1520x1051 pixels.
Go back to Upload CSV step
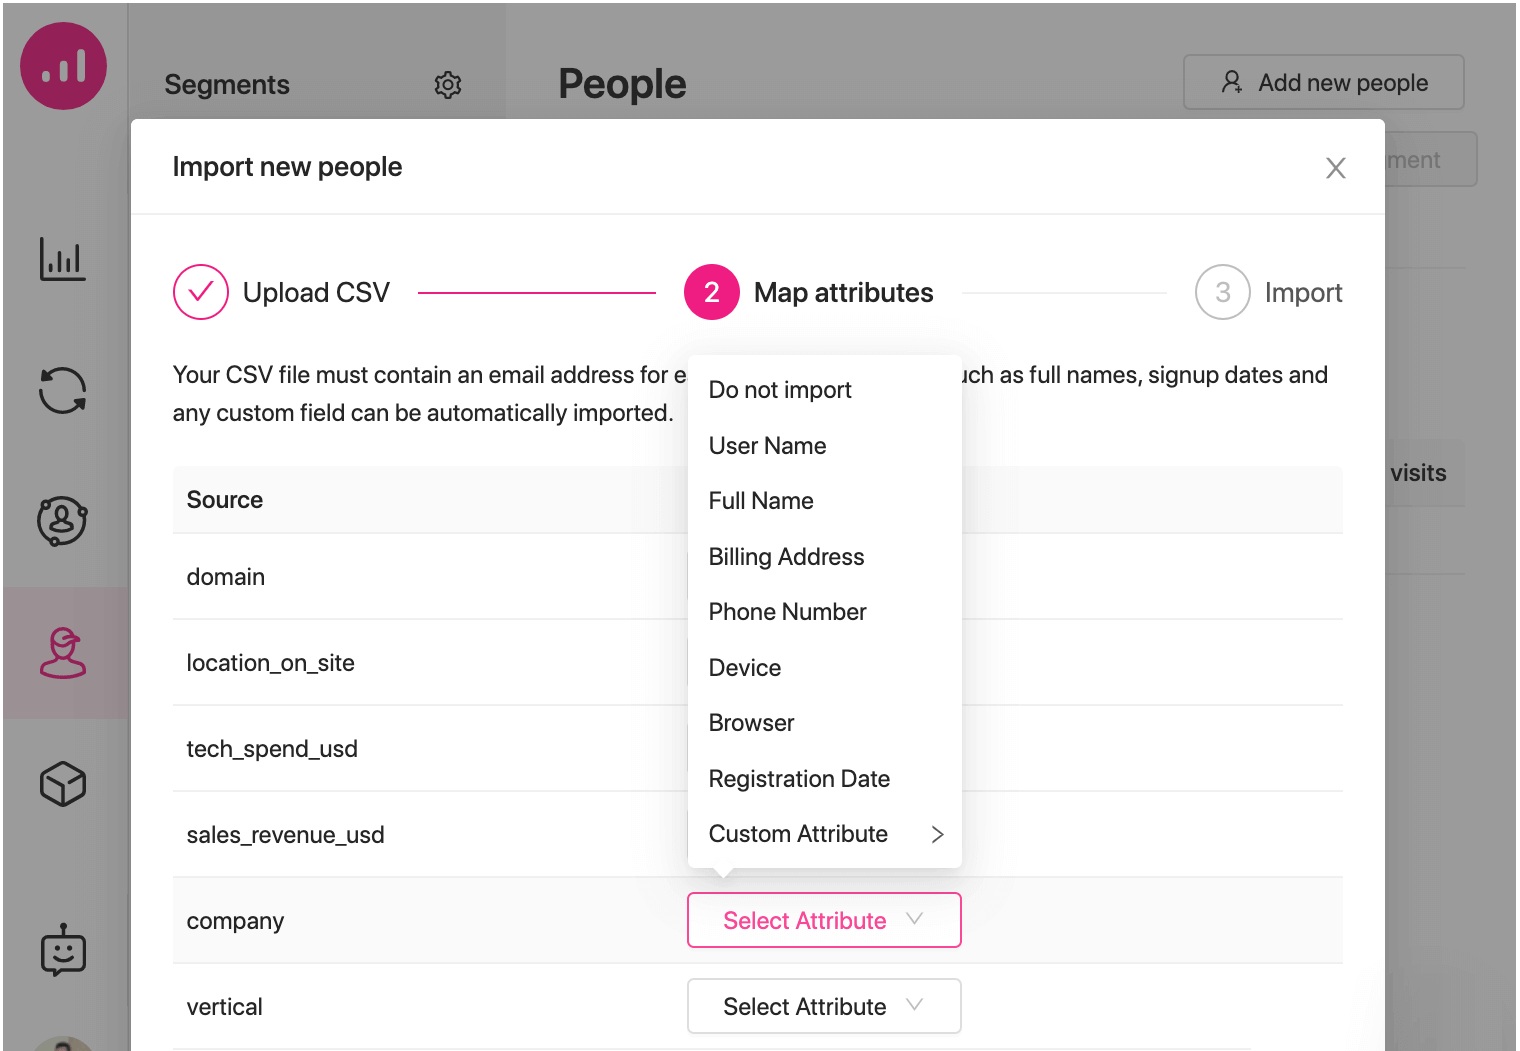(x=282, y=292)
